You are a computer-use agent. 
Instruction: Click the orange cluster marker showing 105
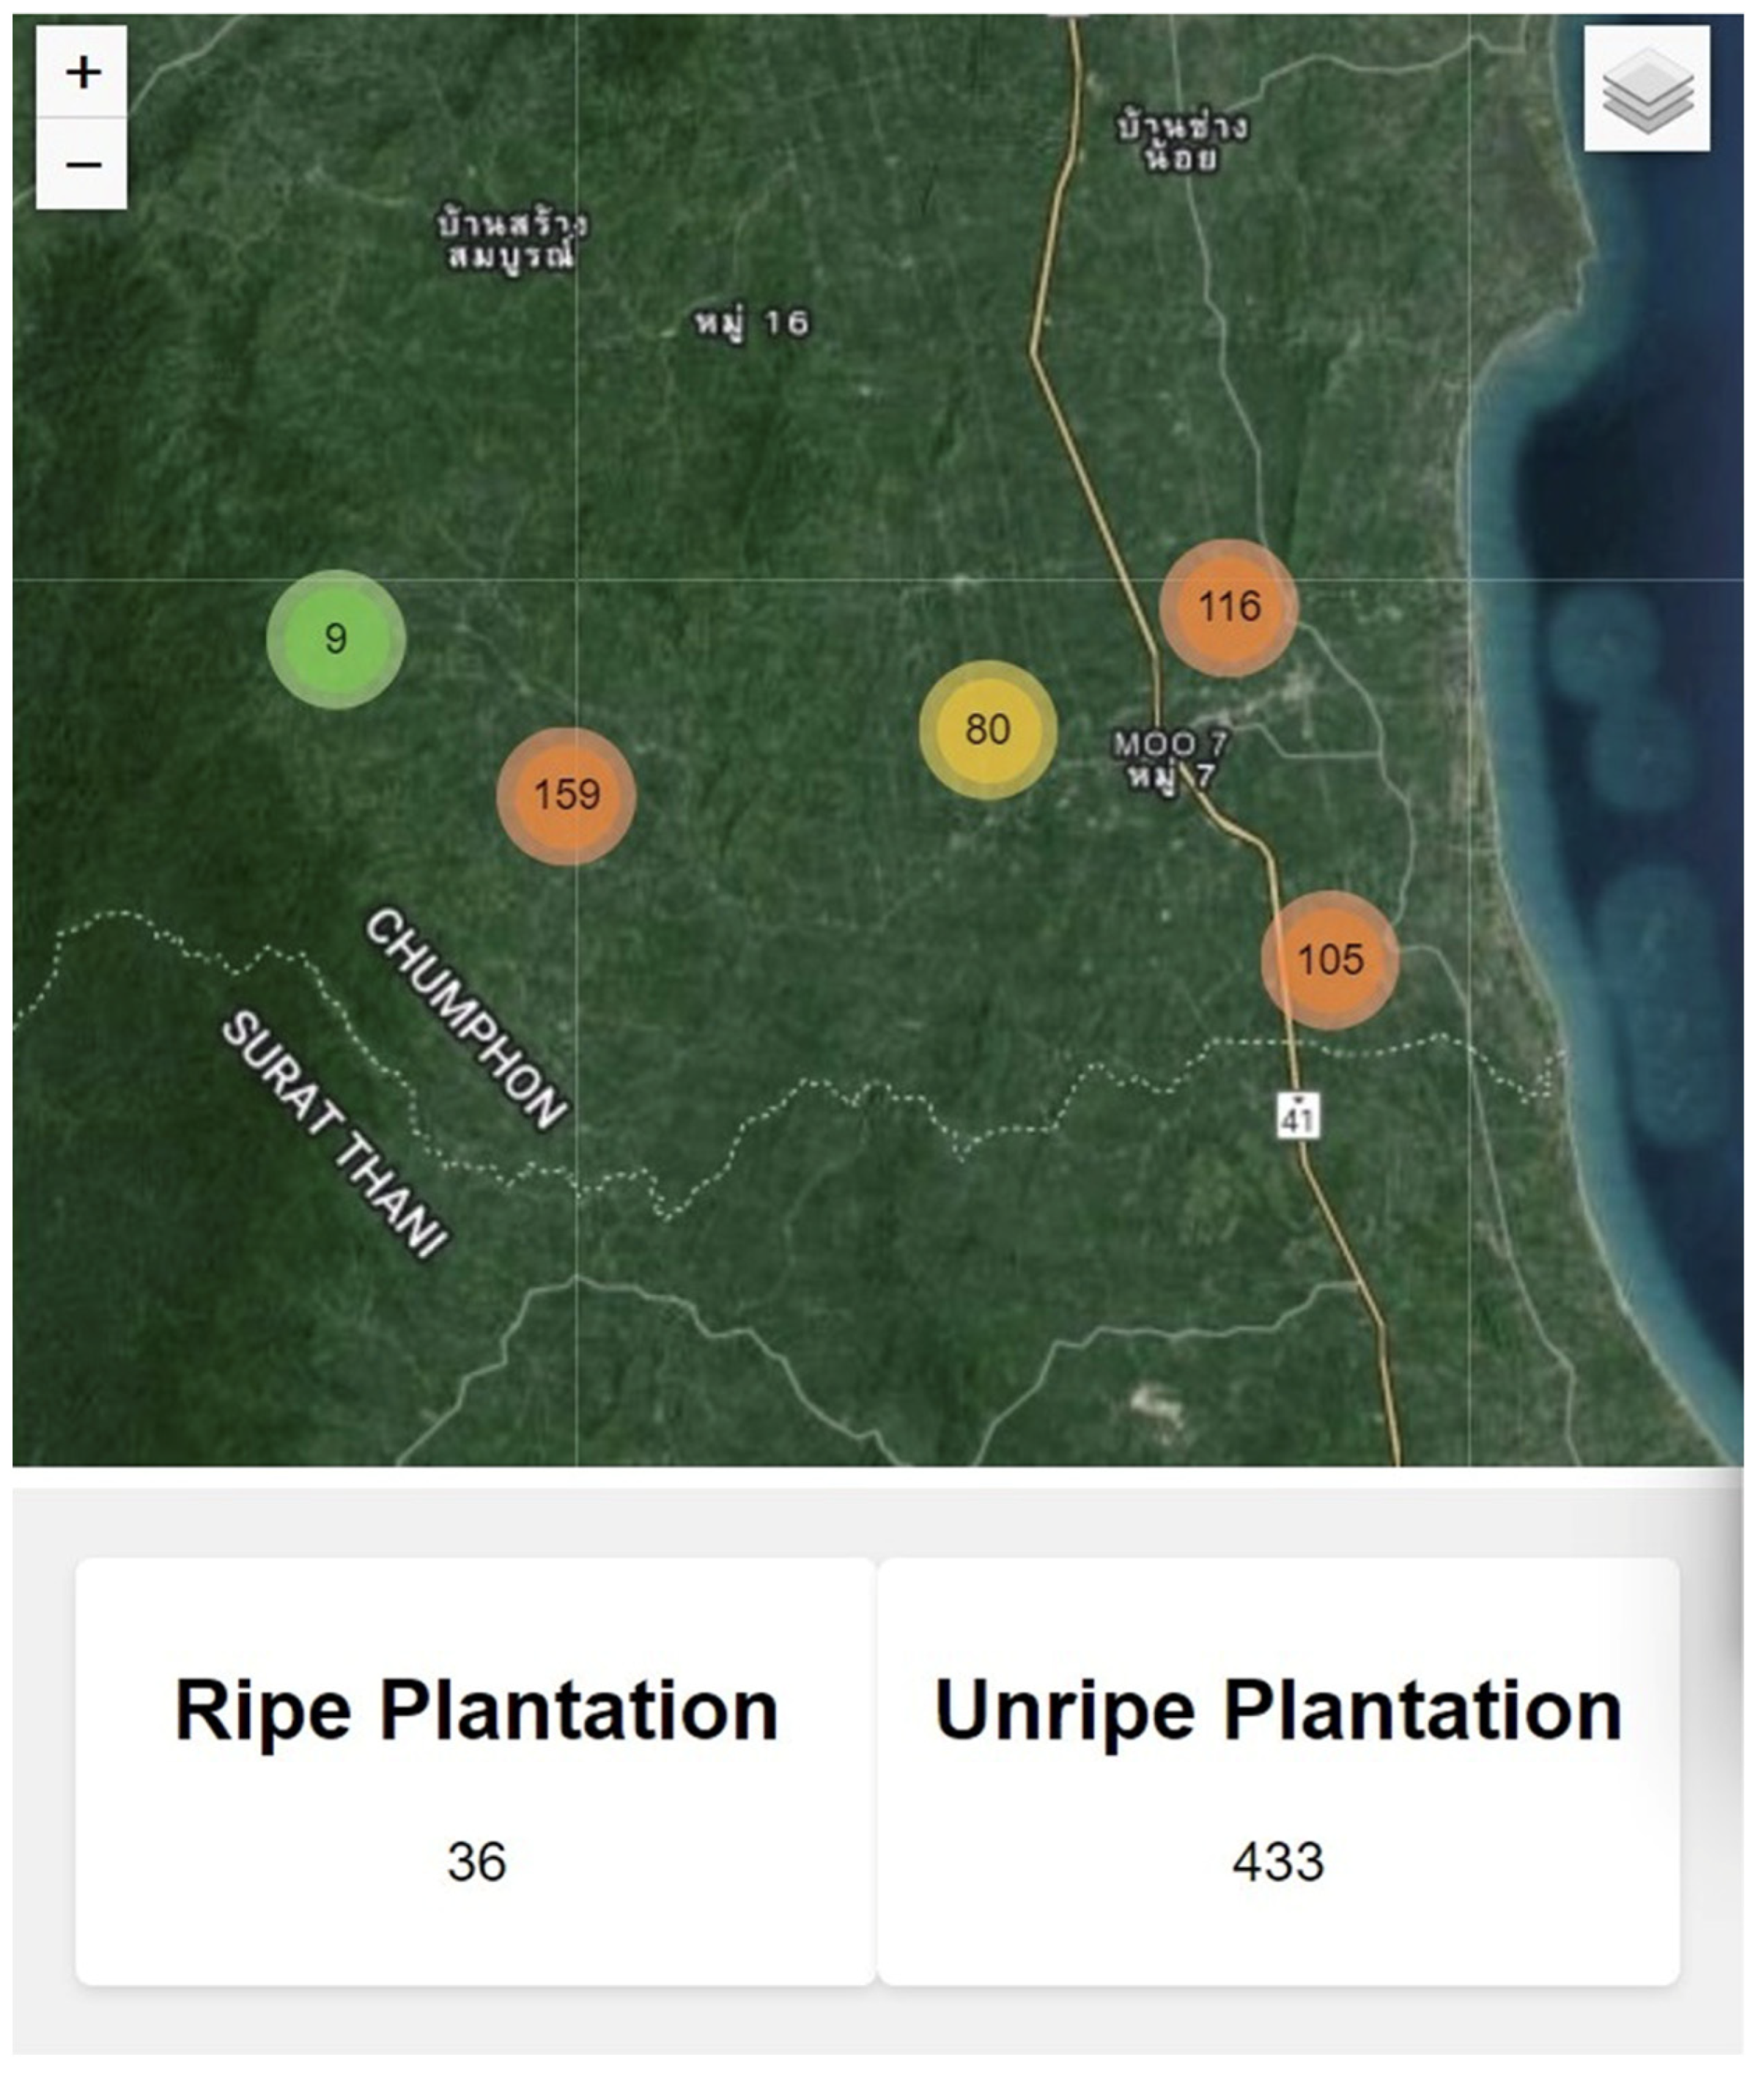pyautogui.click(x=1330, y=959)
